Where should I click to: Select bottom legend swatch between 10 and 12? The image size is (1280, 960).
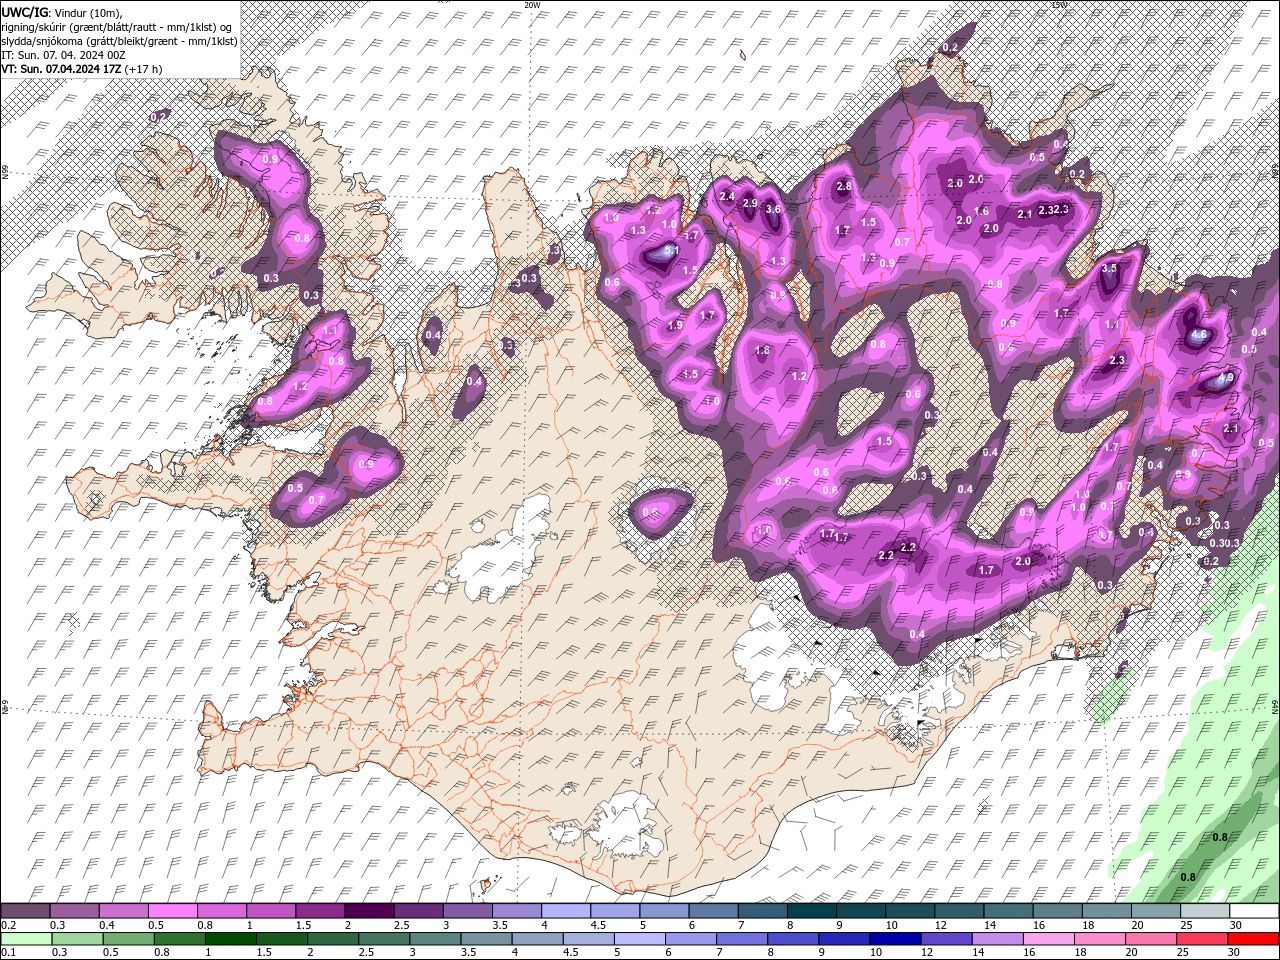tap(894, 938)
